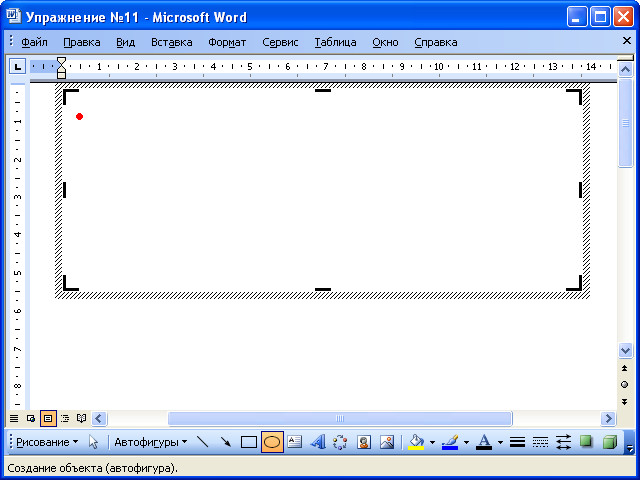Insert clip art picture

pyautogui.click(x=364, y=442)
